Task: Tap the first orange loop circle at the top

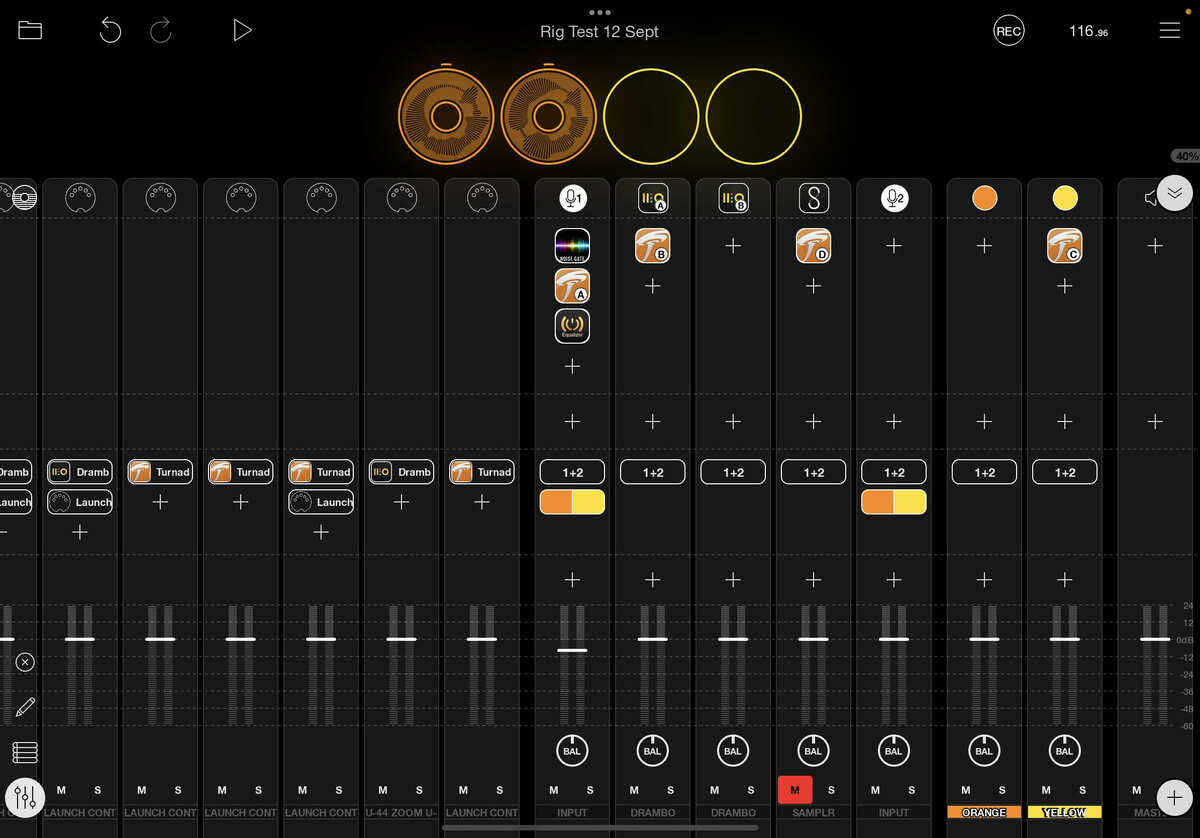Action: pos(444,115)
